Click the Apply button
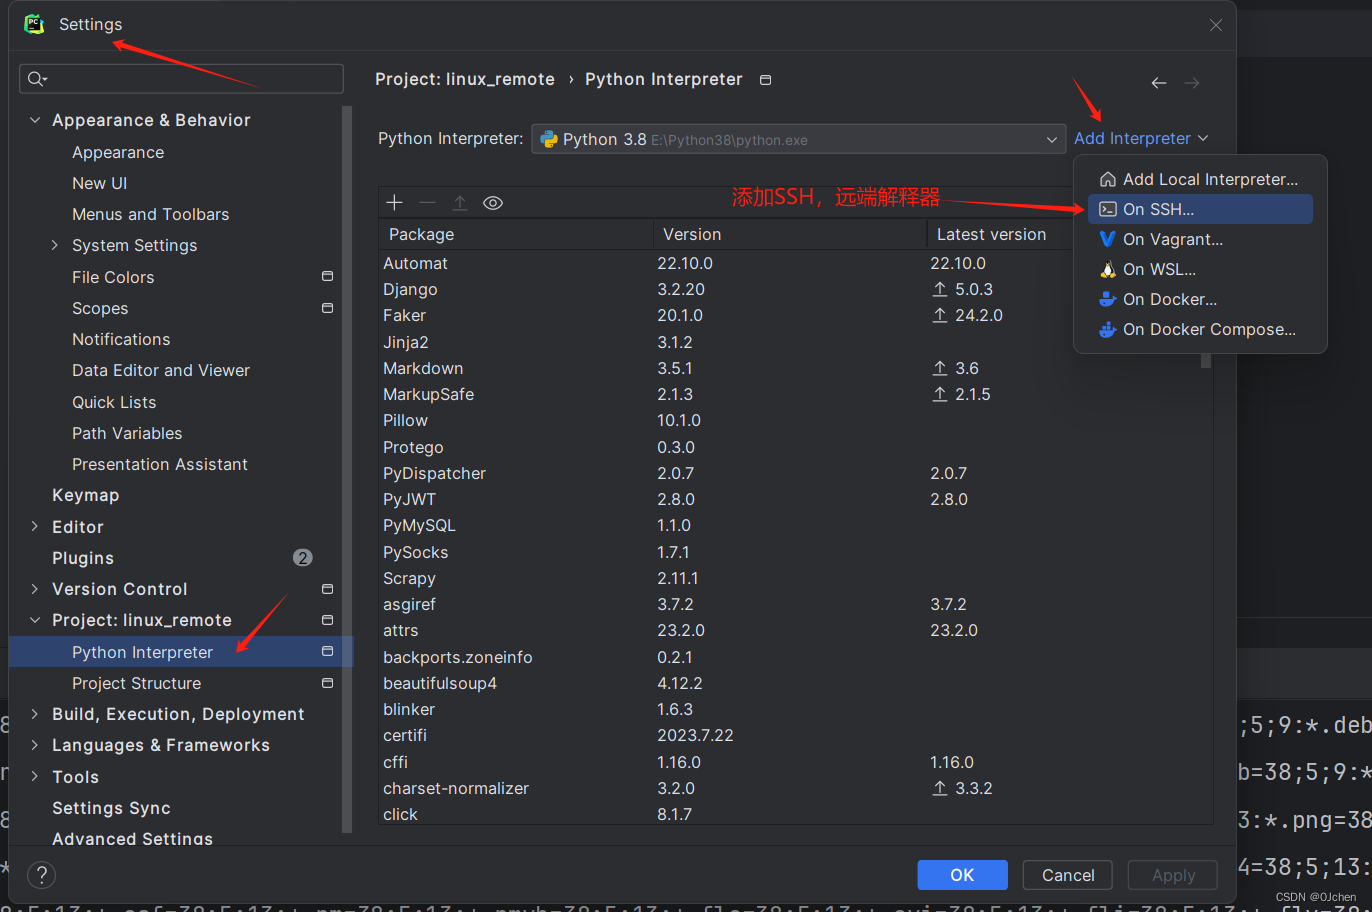Image resolution: width=1372 pixels, height=912 pixels. coord(1173,875)
